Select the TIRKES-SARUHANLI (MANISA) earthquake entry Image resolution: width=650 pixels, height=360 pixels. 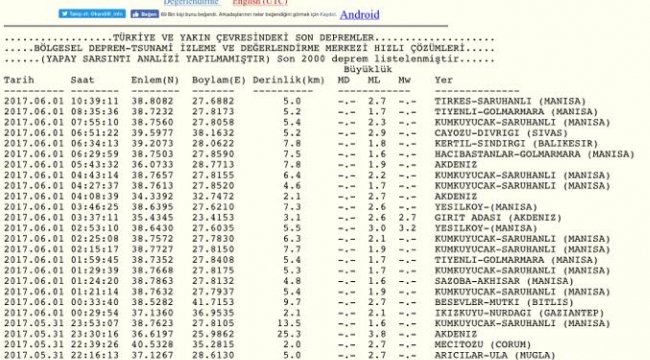[x=510, y=101]
